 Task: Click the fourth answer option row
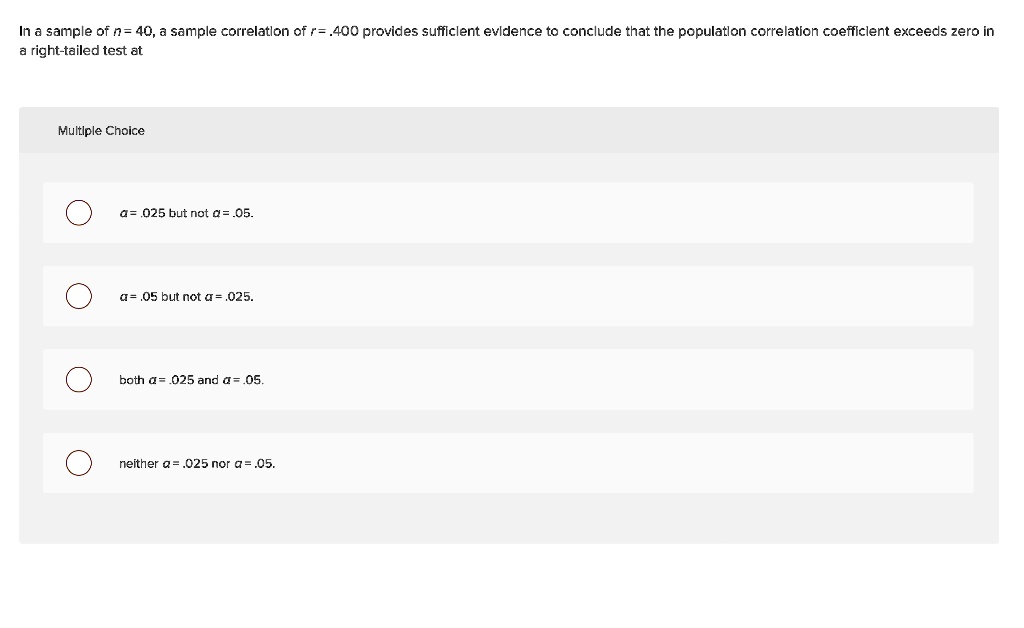click(508, 463)
